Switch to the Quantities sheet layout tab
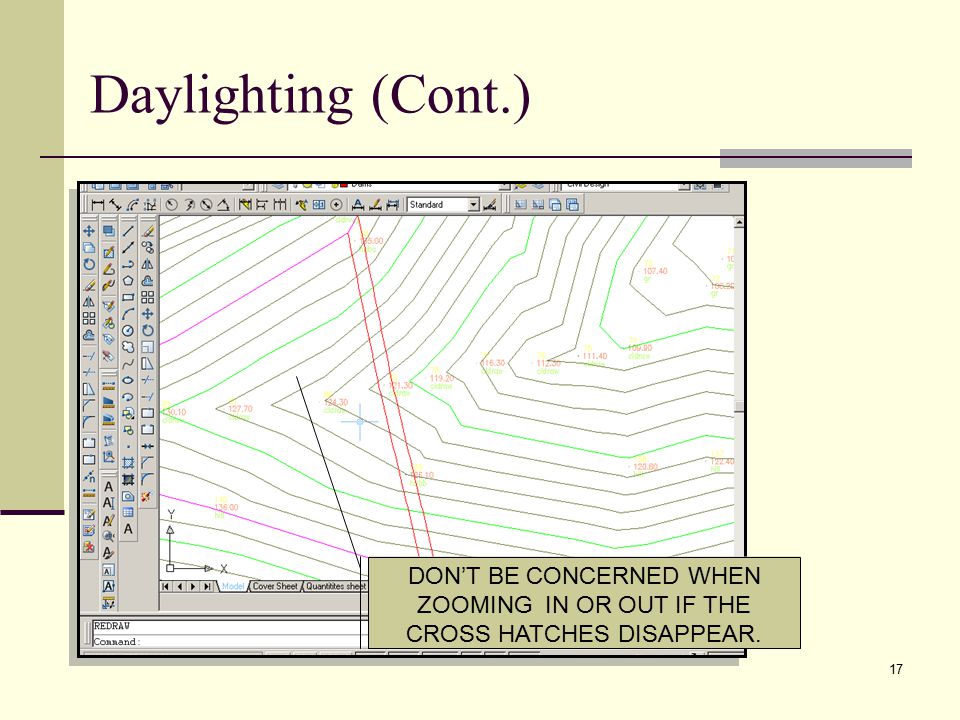The height and width of the screenshot is (720, 960). [336, 586]
